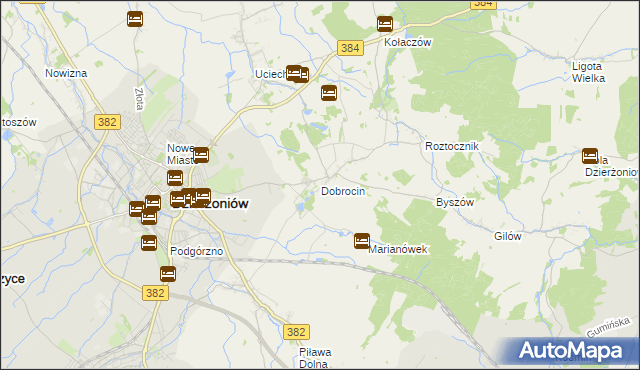Click the hotel marker next to Marianówek
This screenshot has width=640, height=370.
point(362,241)
